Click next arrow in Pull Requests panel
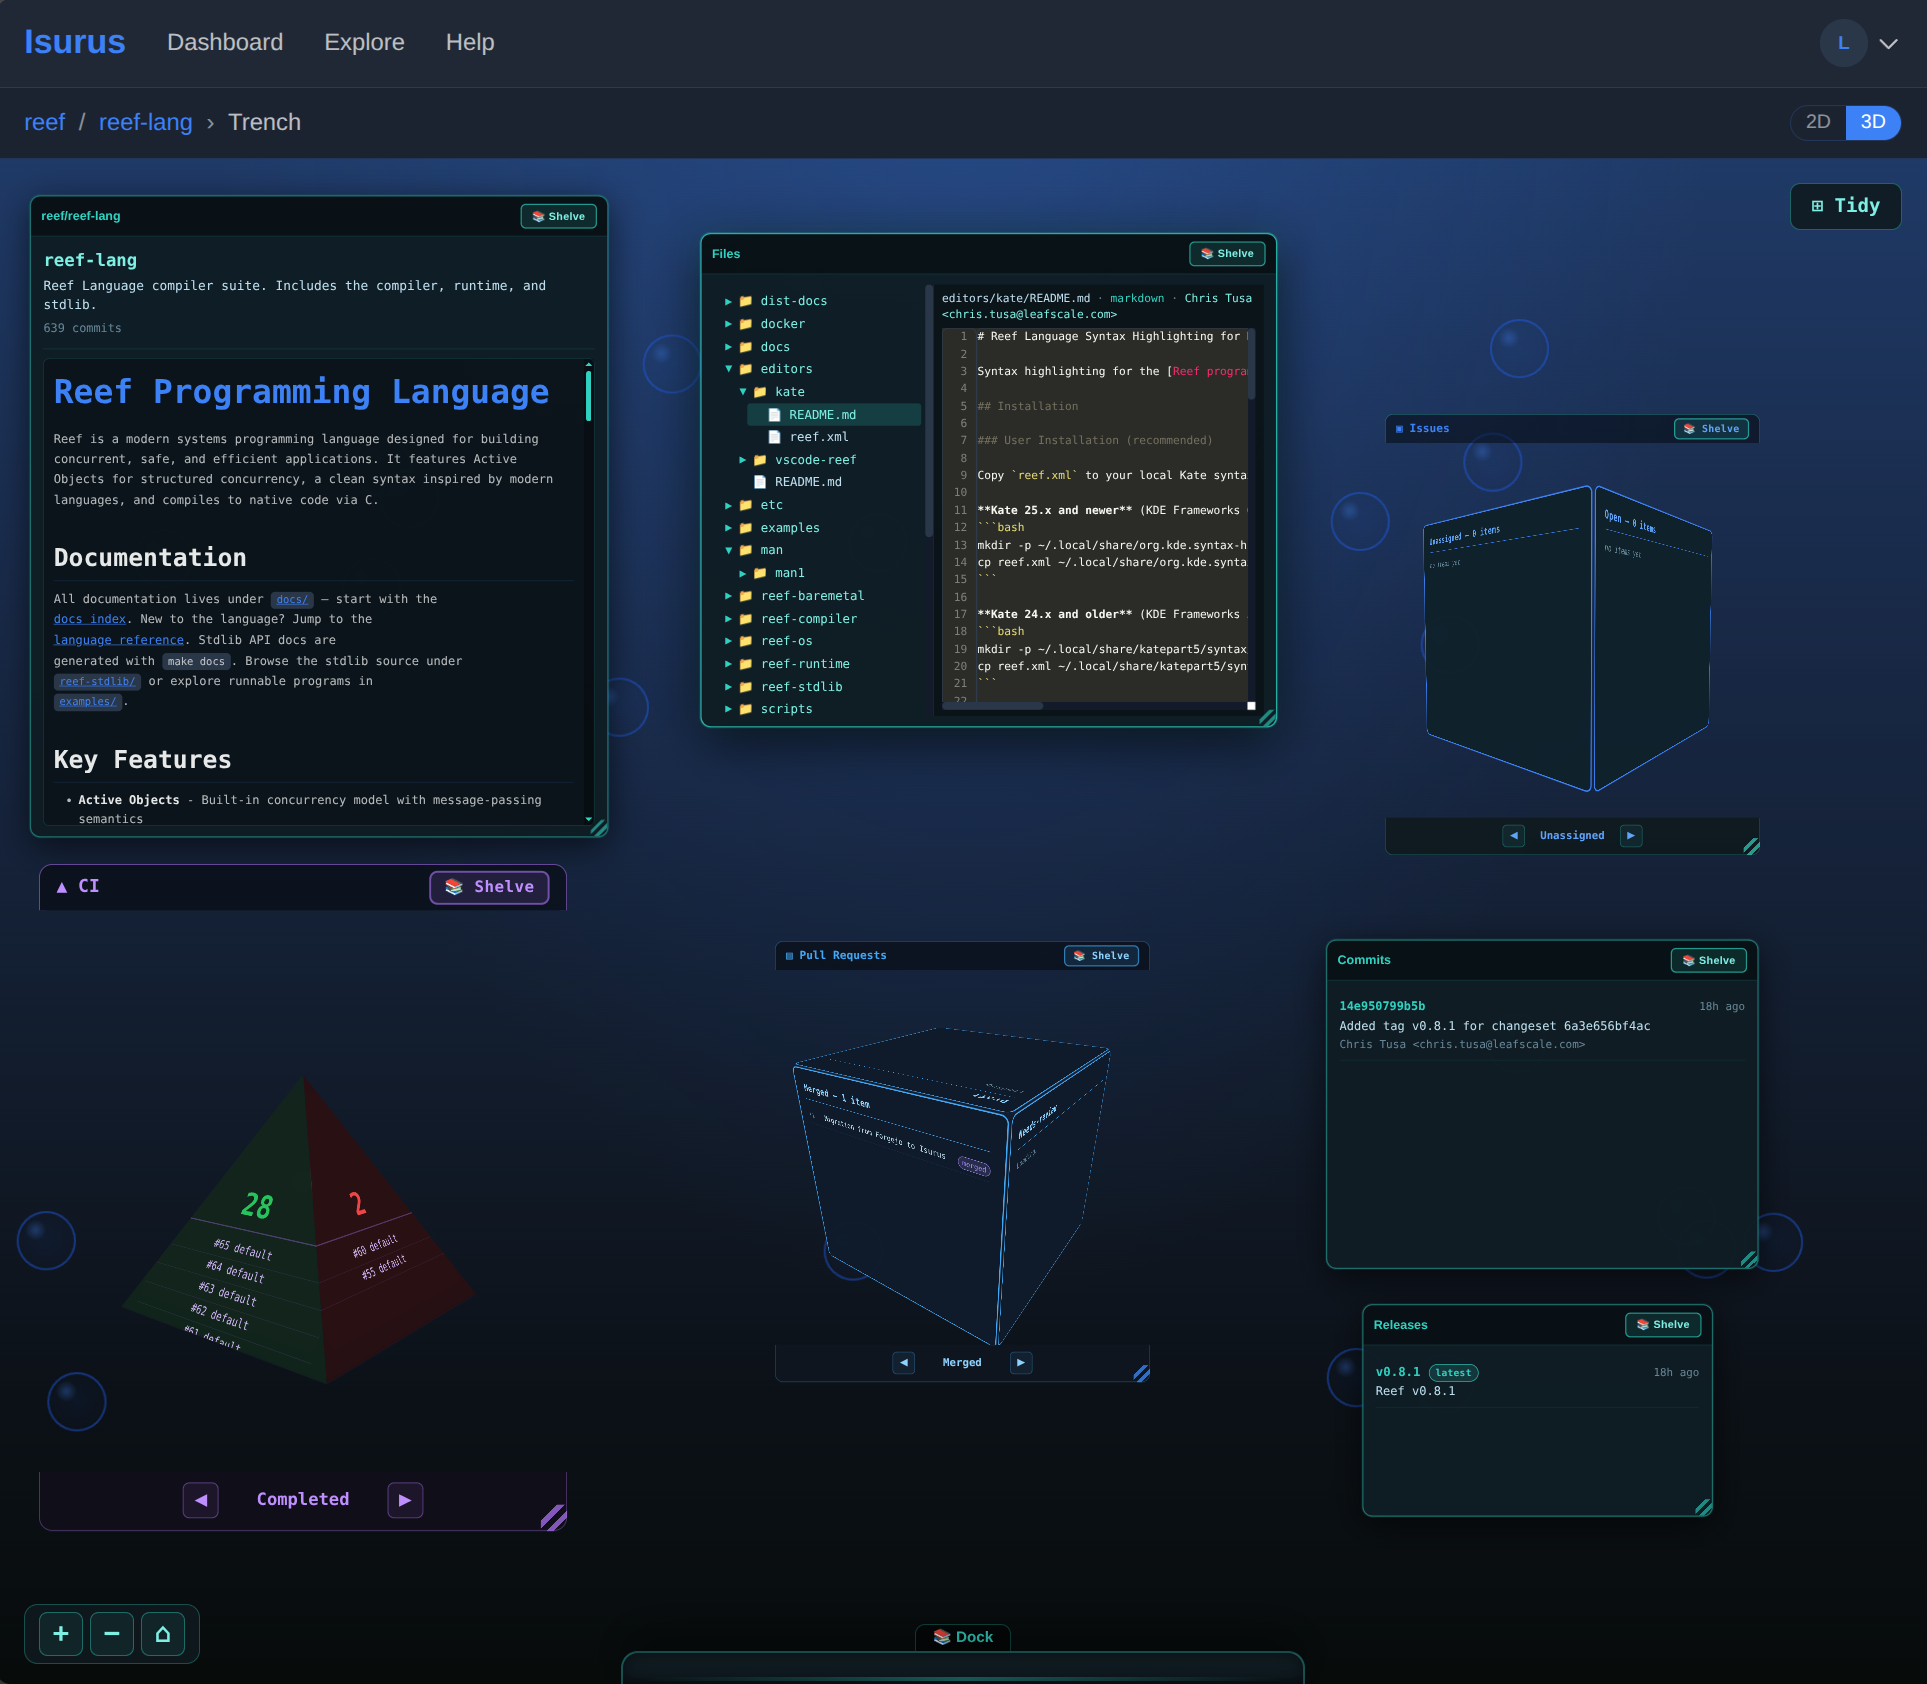The image size is (1927, 1684). 1021,1363
